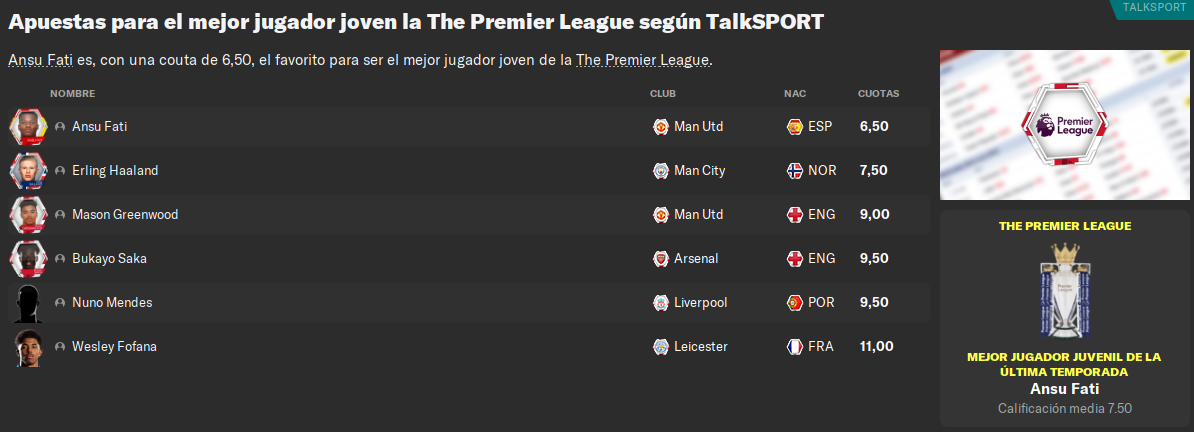Open The Premier League link in sentence
This screenshot has height=432, width=1194.
point(643,60)
